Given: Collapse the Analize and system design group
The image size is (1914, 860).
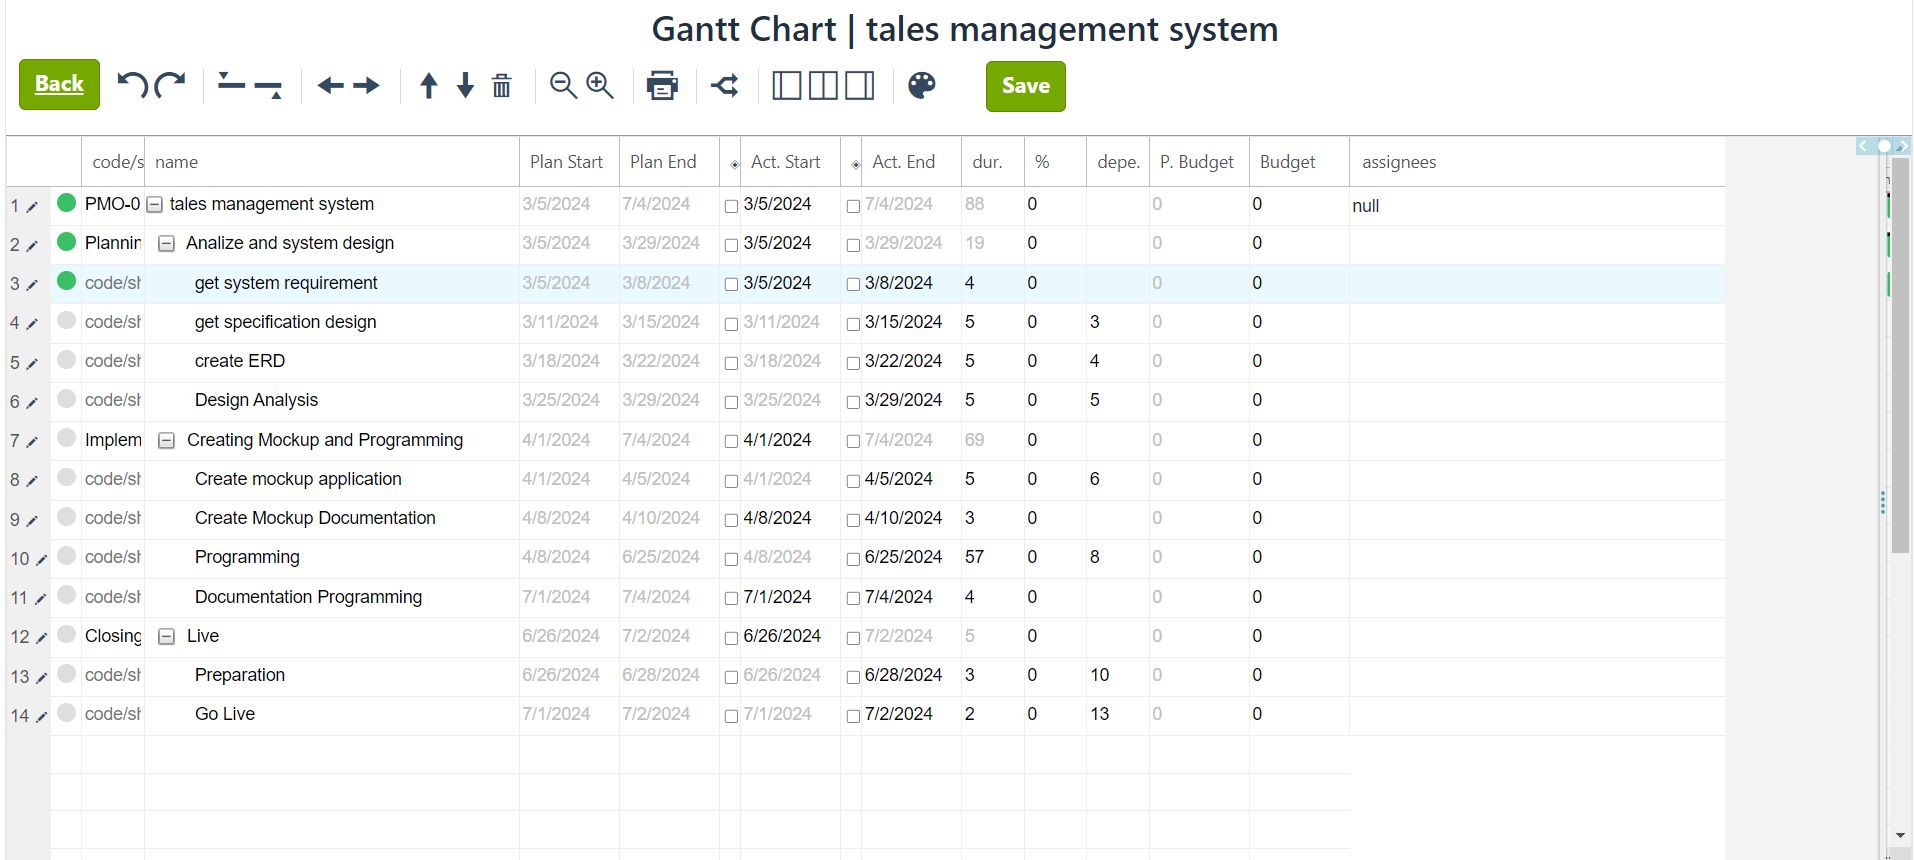Looking at the screenshot, I should click(167, 244).
